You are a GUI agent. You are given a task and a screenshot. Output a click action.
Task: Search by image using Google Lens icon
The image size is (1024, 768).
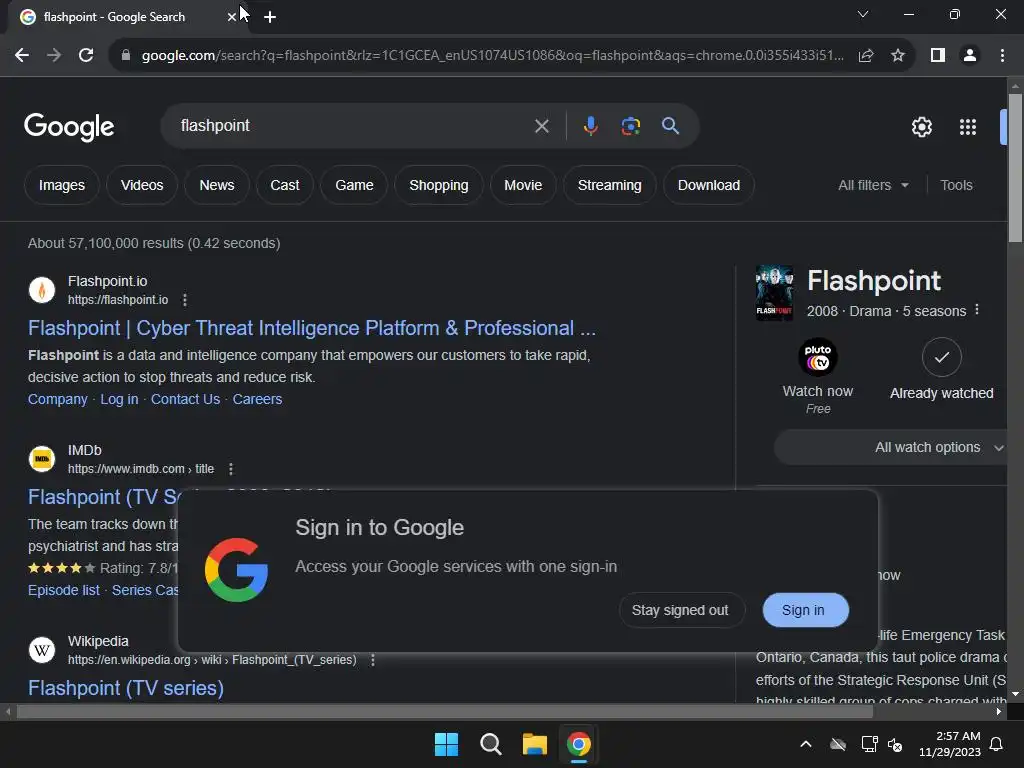coord(630,126)
